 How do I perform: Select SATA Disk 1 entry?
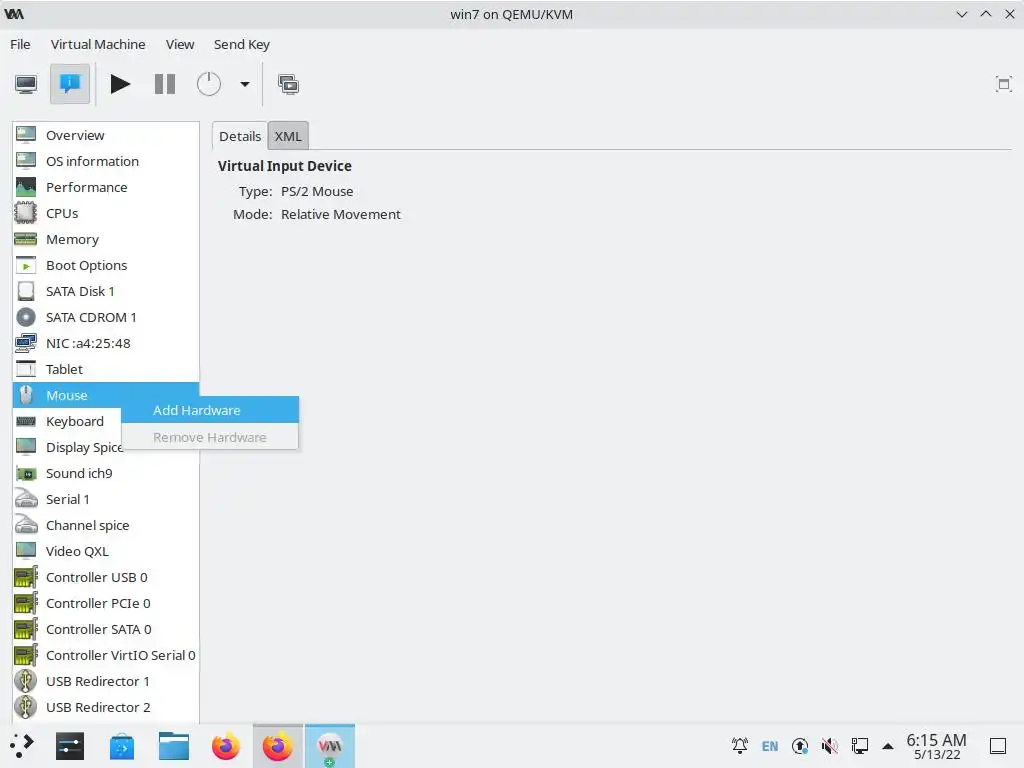[x=106, y=291]
